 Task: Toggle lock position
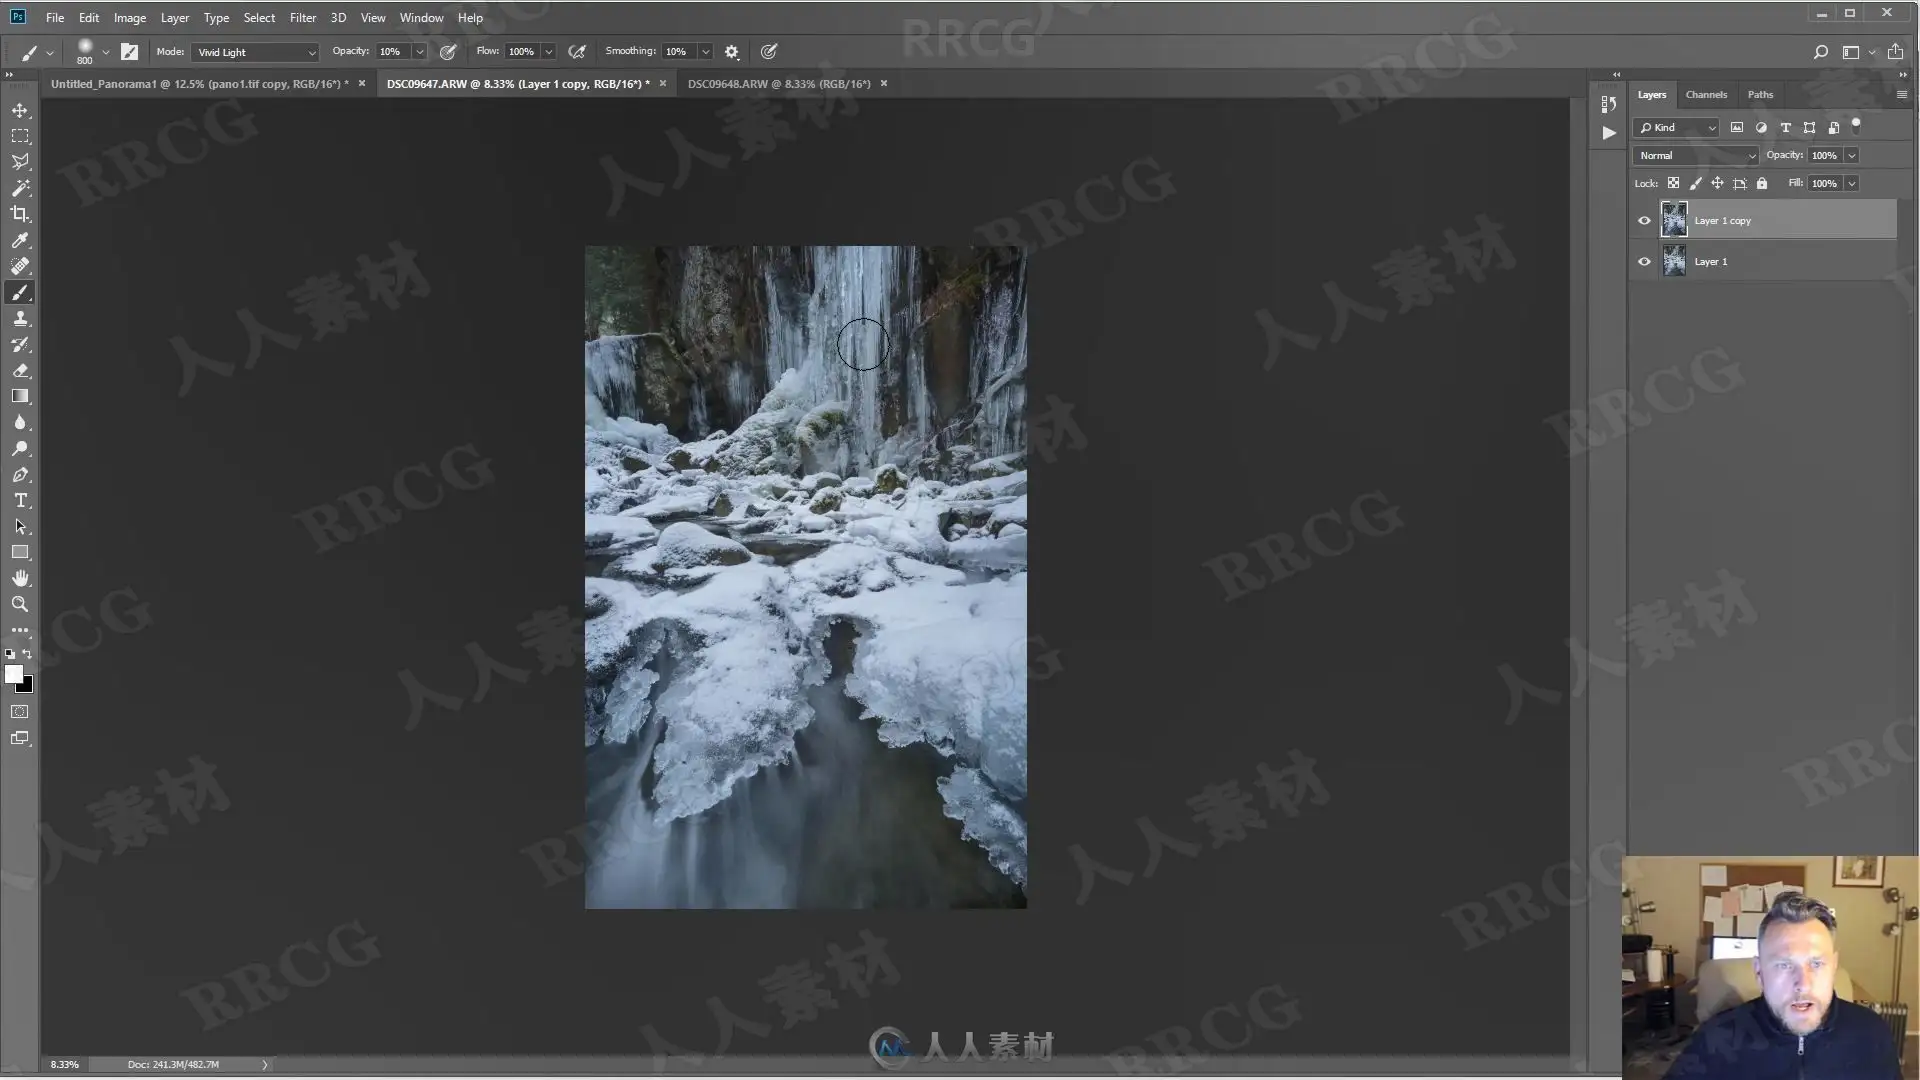point(1717,183)
